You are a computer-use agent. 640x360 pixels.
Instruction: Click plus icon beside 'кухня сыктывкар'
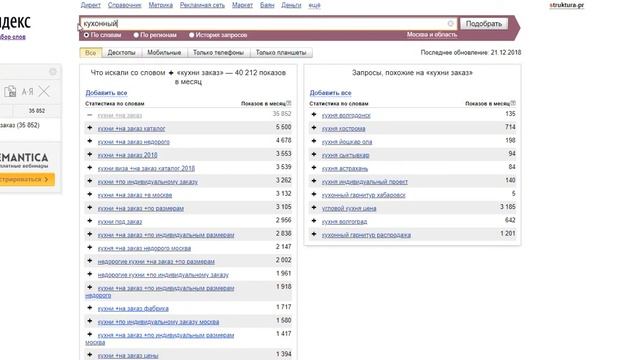point(314,154)
